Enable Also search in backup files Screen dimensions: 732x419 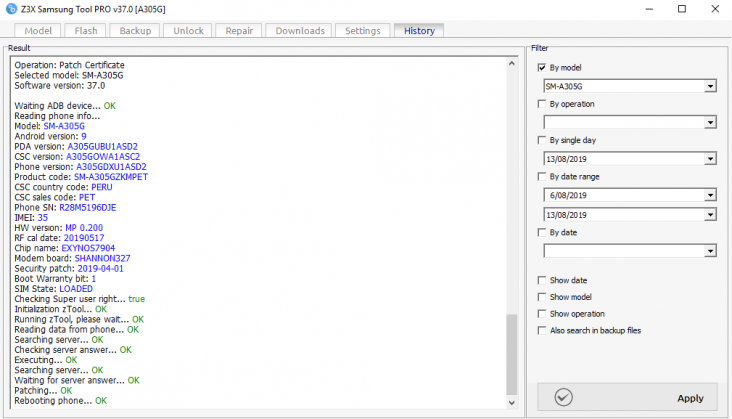(542, 330)
